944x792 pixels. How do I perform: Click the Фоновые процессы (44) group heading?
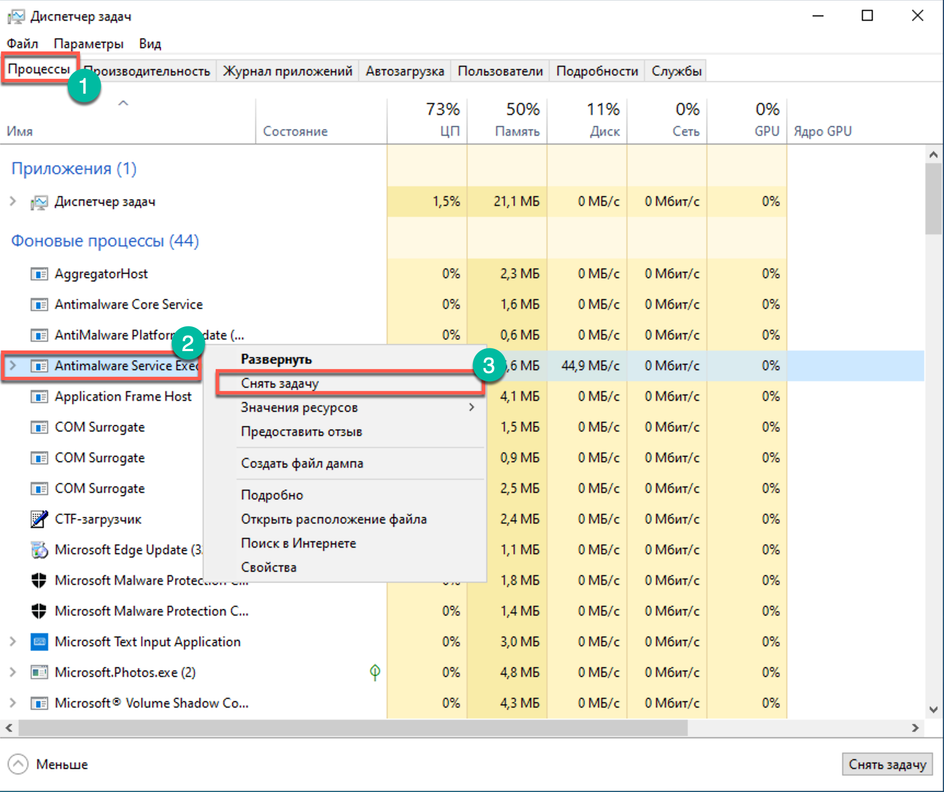coord(105,241)
